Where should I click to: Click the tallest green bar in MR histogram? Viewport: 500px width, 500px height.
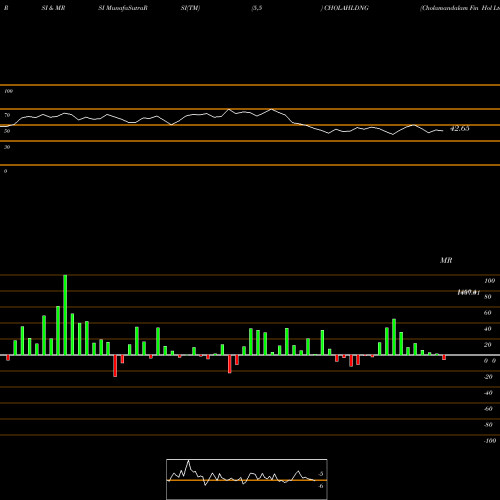65,315
